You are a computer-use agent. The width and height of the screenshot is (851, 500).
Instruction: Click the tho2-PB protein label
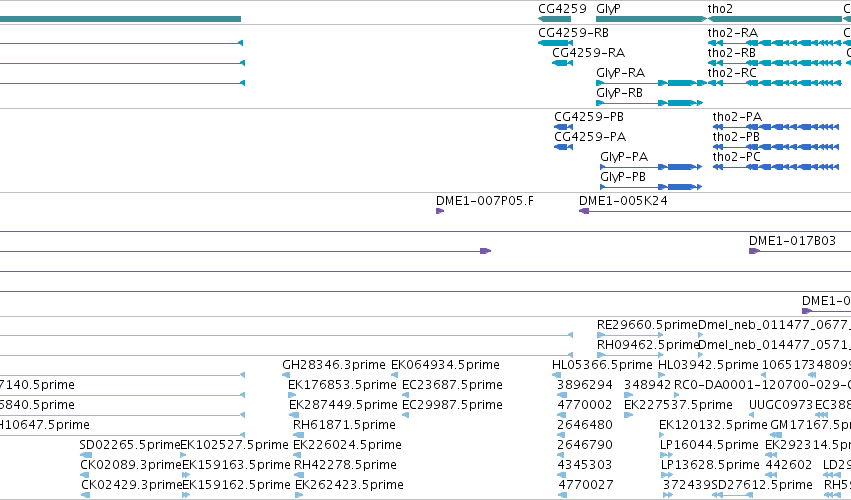(736, 137)
